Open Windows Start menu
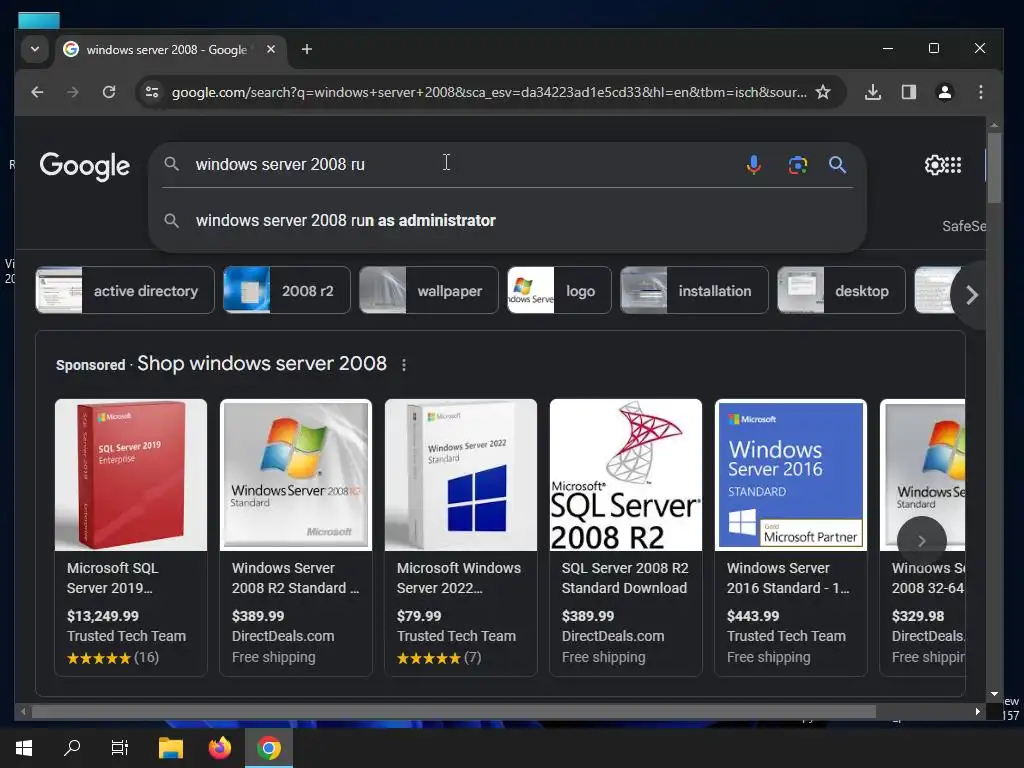 pyautogui.click(x=24, y=747)
